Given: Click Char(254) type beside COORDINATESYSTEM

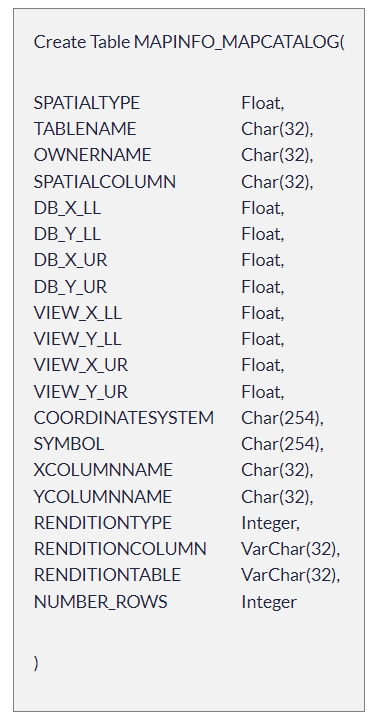Looking at the screenshot, I should coord(282,418).
